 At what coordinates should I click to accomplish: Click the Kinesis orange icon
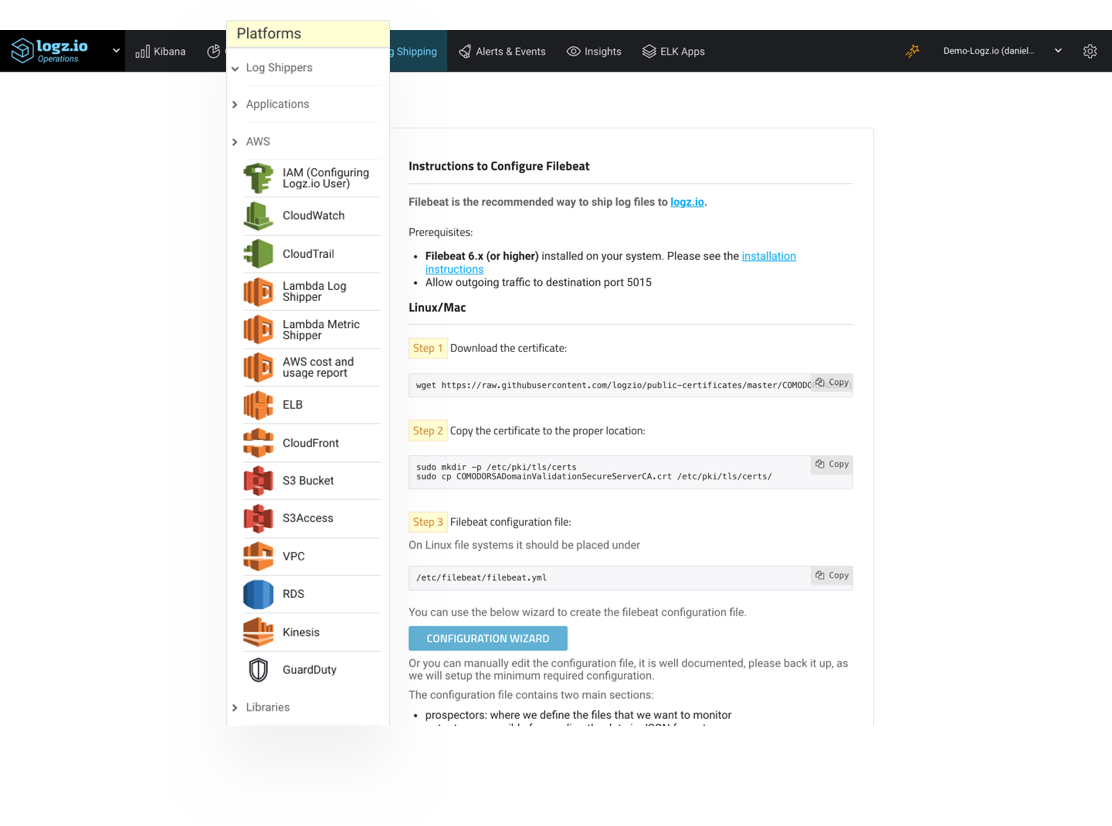click(258, 632)
